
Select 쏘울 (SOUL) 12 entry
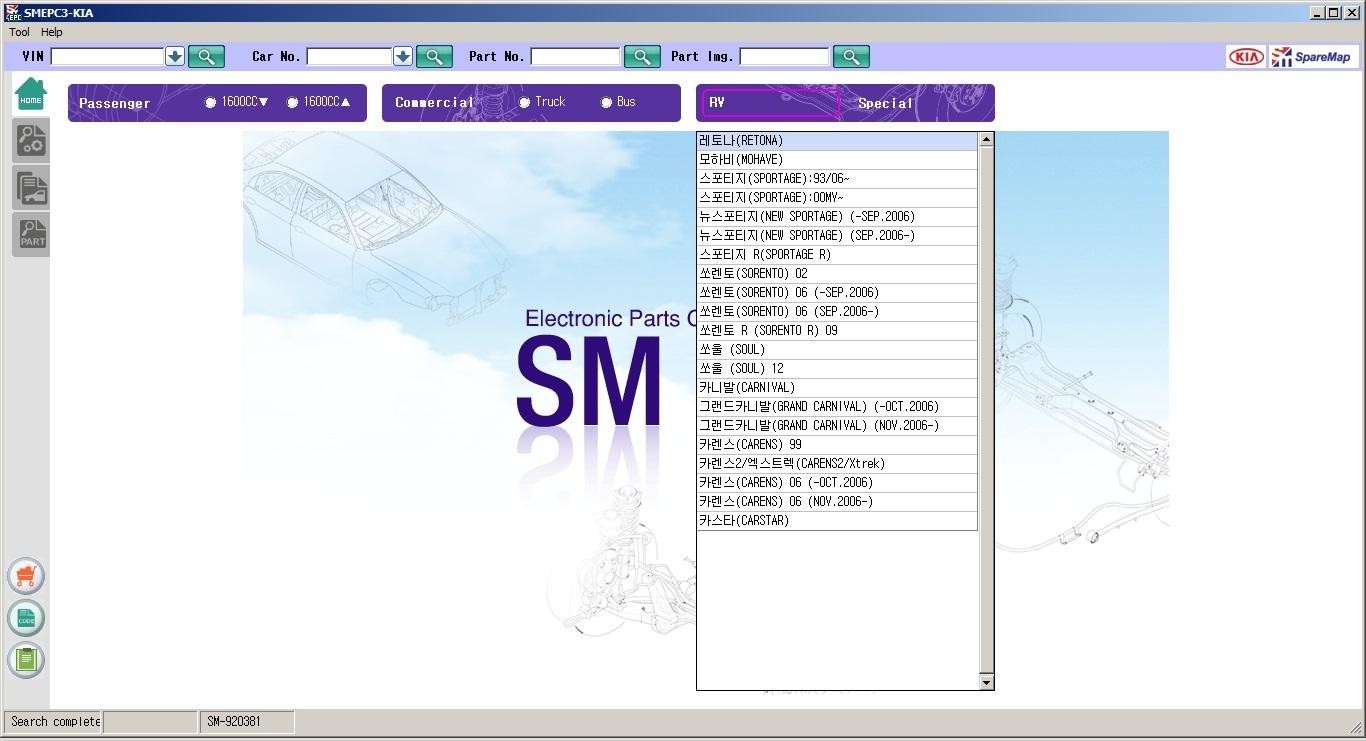837,369
